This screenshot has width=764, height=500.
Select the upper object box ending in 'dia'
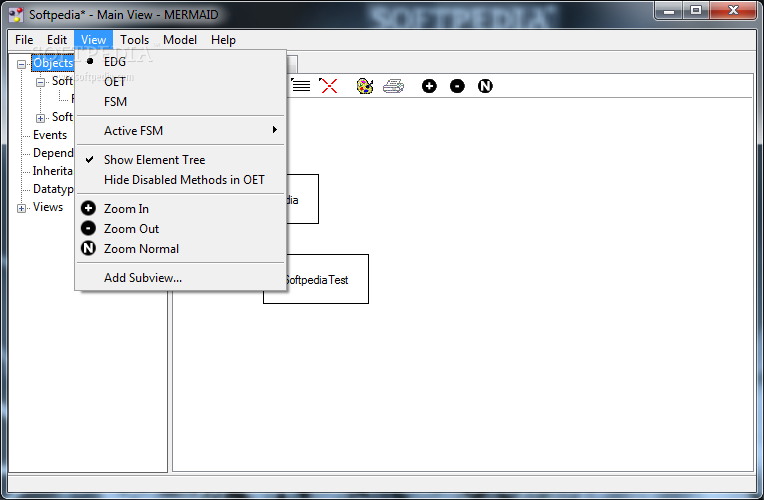[x=302, y=199]
